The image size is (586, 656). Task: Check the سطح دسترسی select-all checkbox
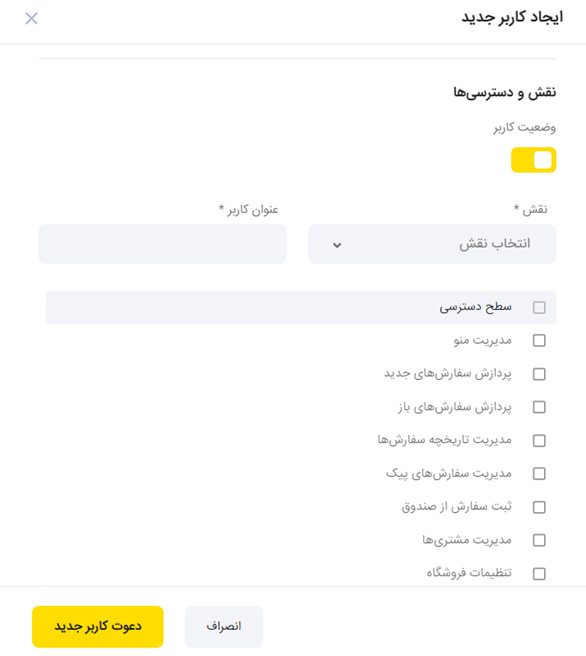point(539,308)
